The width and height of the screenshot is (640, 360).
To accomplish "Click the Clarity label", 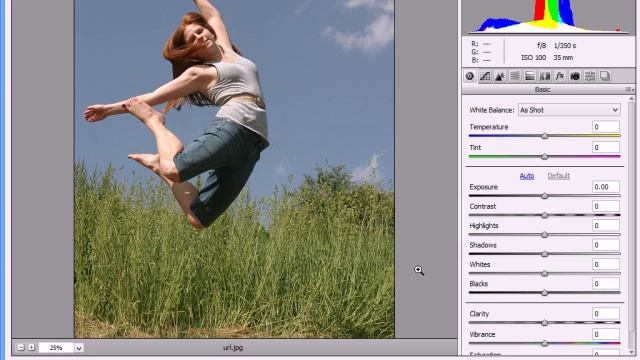I will [479, 314].
